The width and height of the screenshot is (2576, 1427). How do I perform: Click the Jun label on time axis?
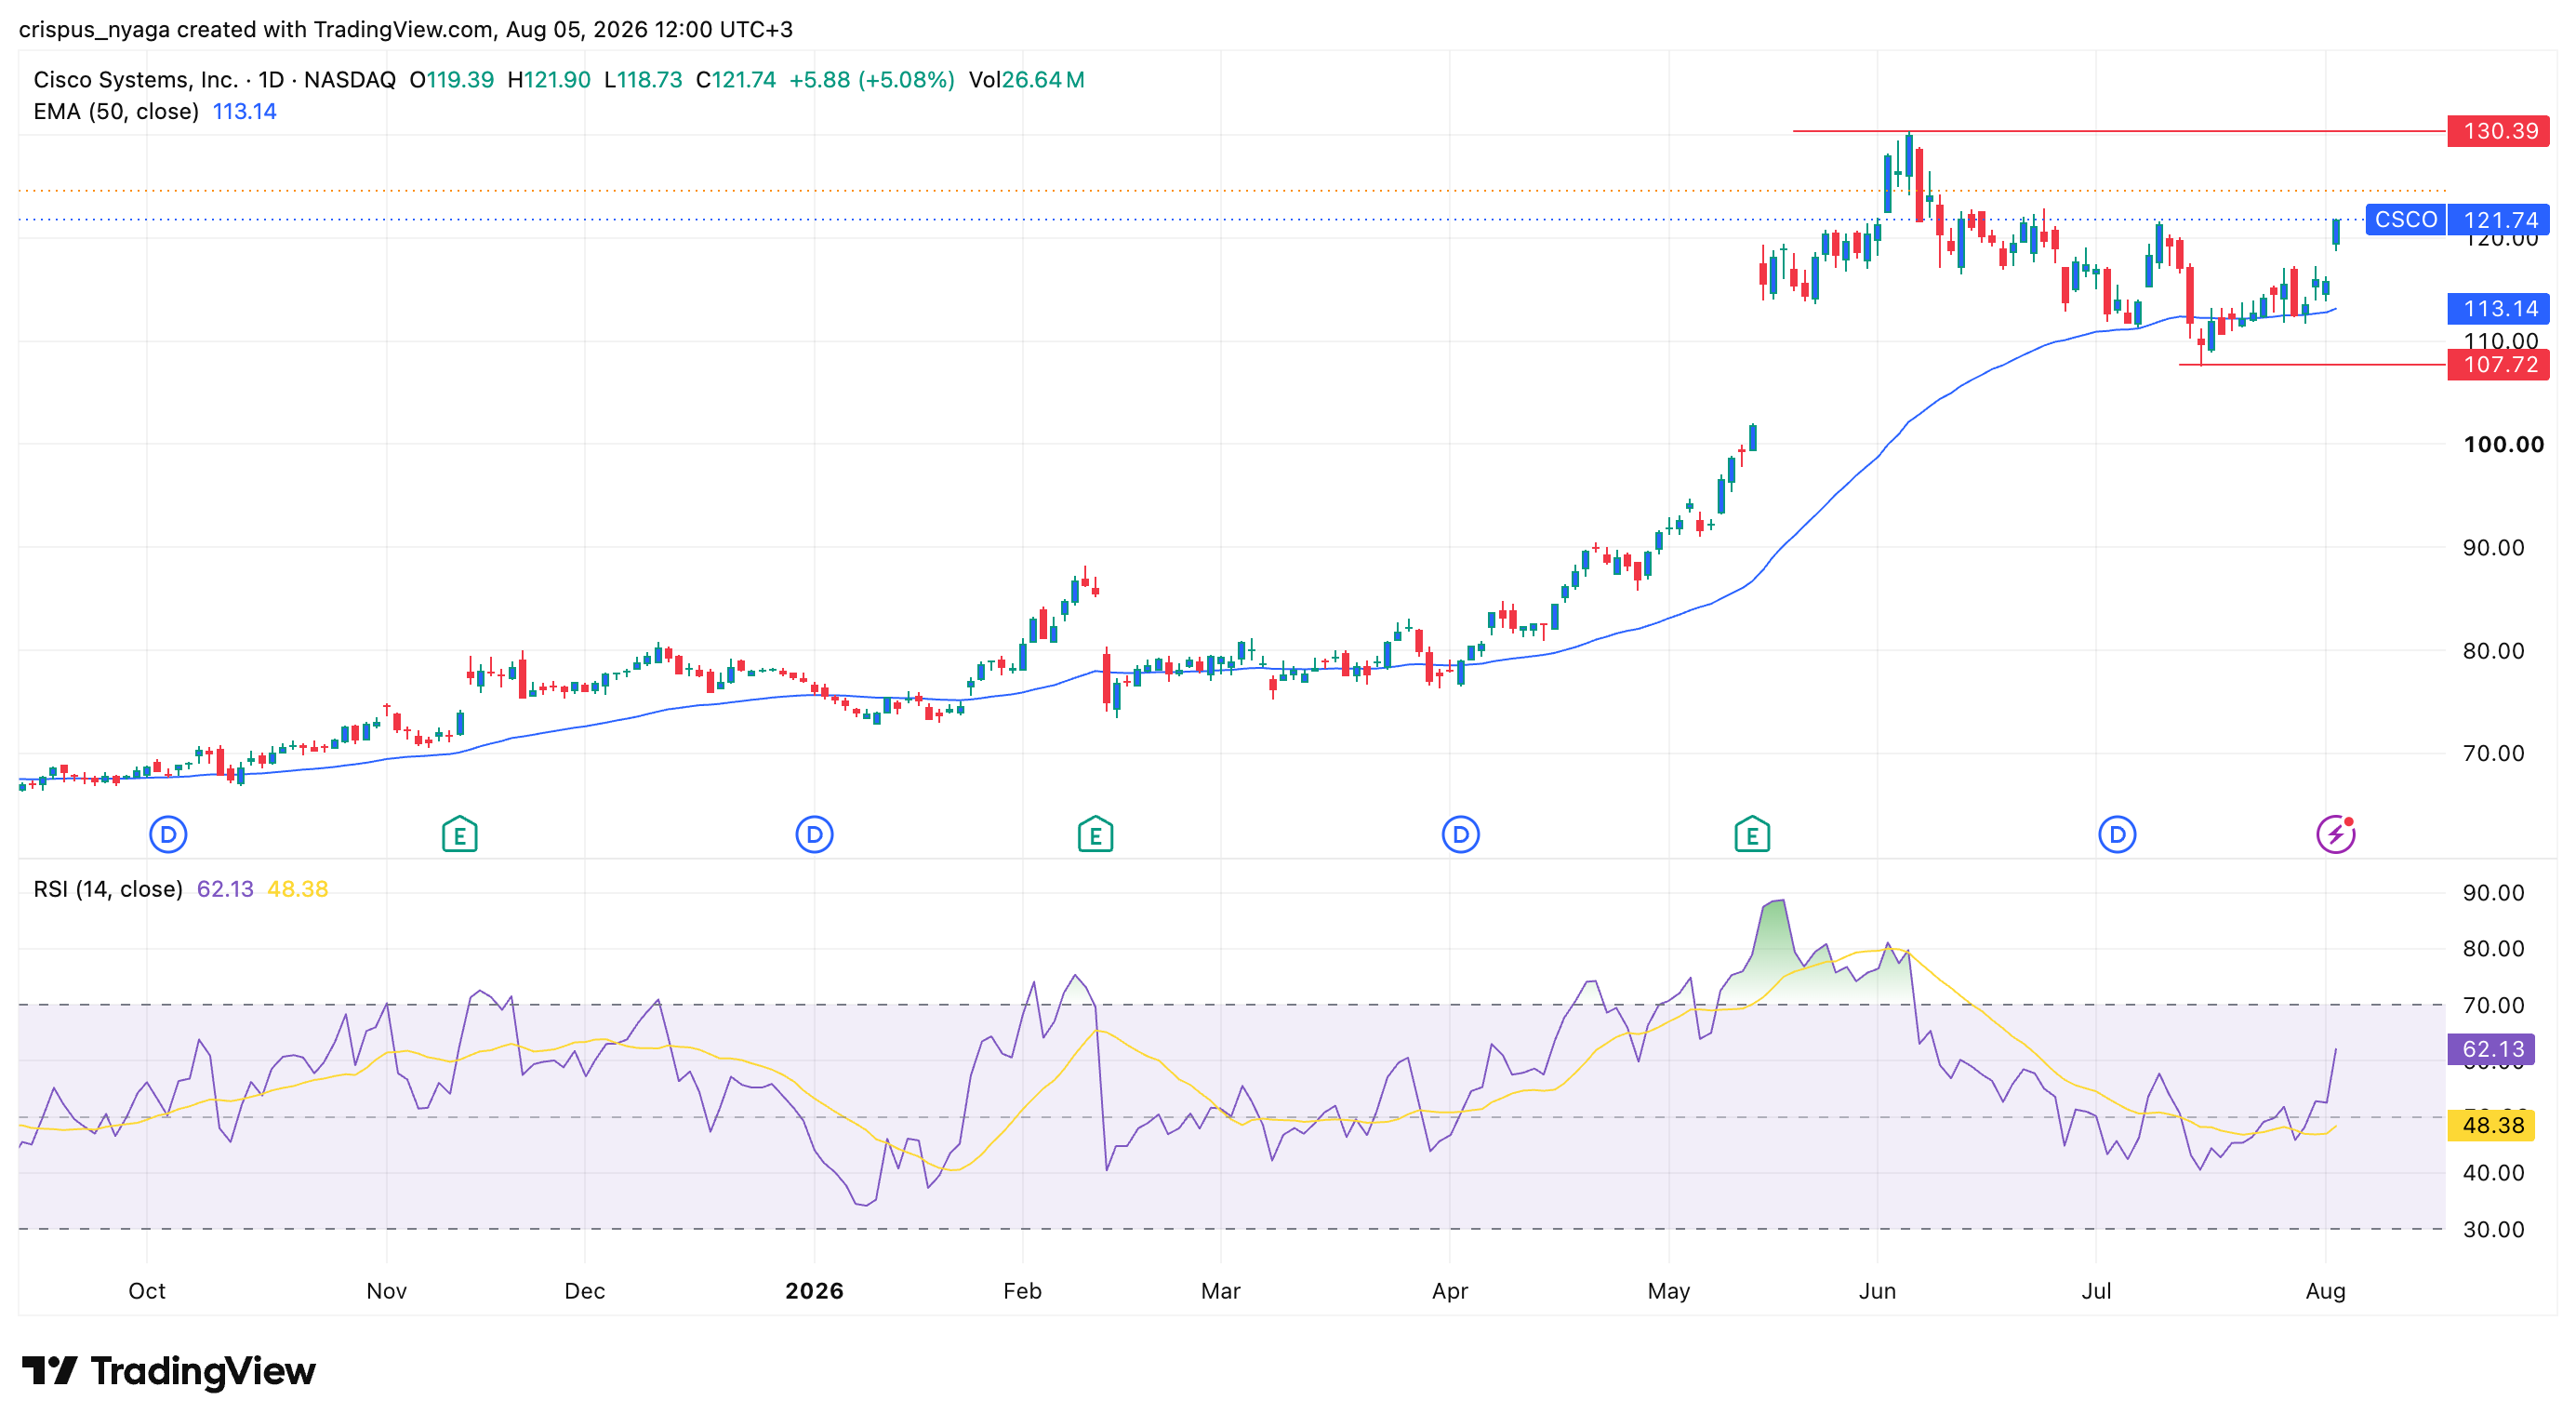click(x=1877, y=1291)
